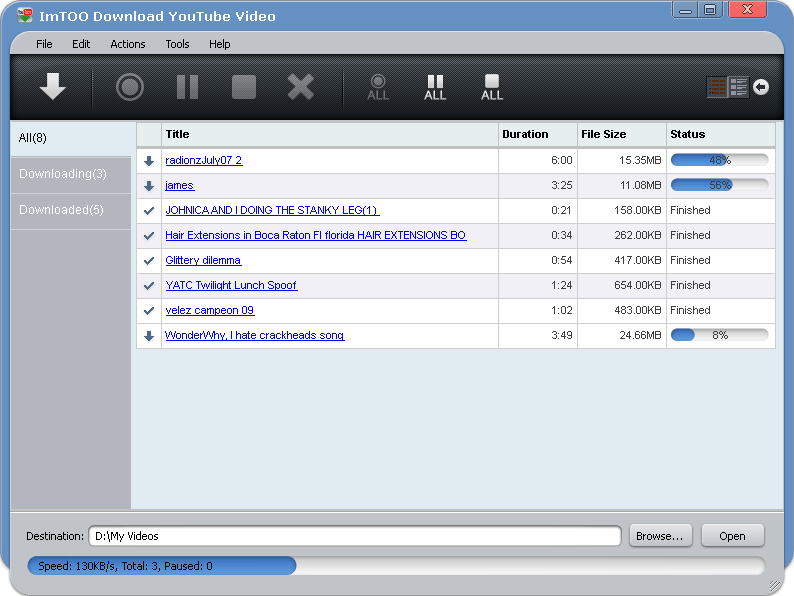Select the Downloaded(5) sidebar tab
The height and width of the screenshot is (596, 794).
tap(71, 210)
